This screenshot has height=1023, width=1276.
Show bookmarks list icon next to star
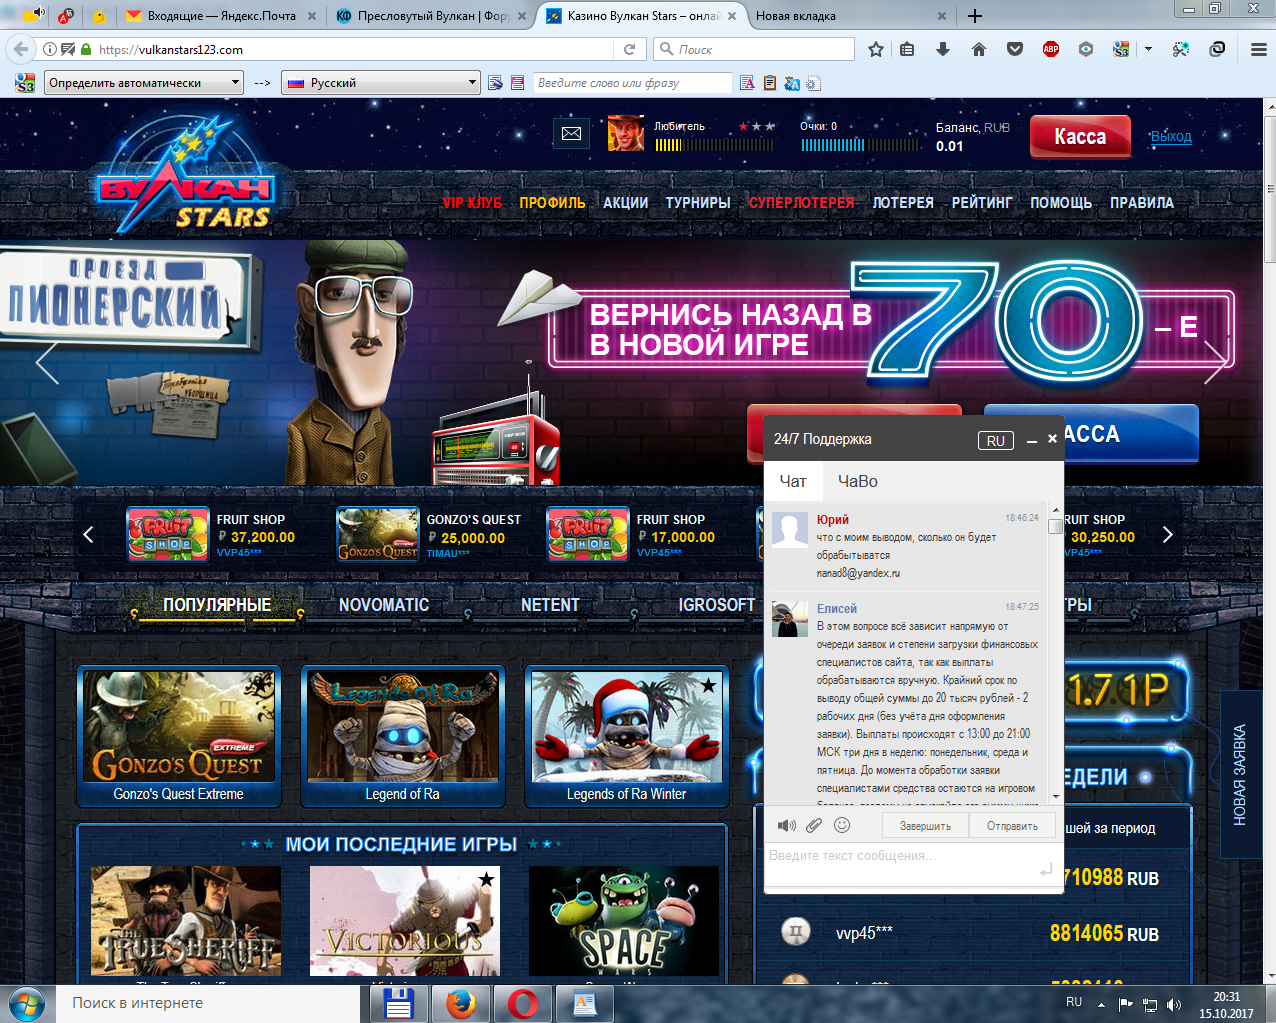coord(907,49)
